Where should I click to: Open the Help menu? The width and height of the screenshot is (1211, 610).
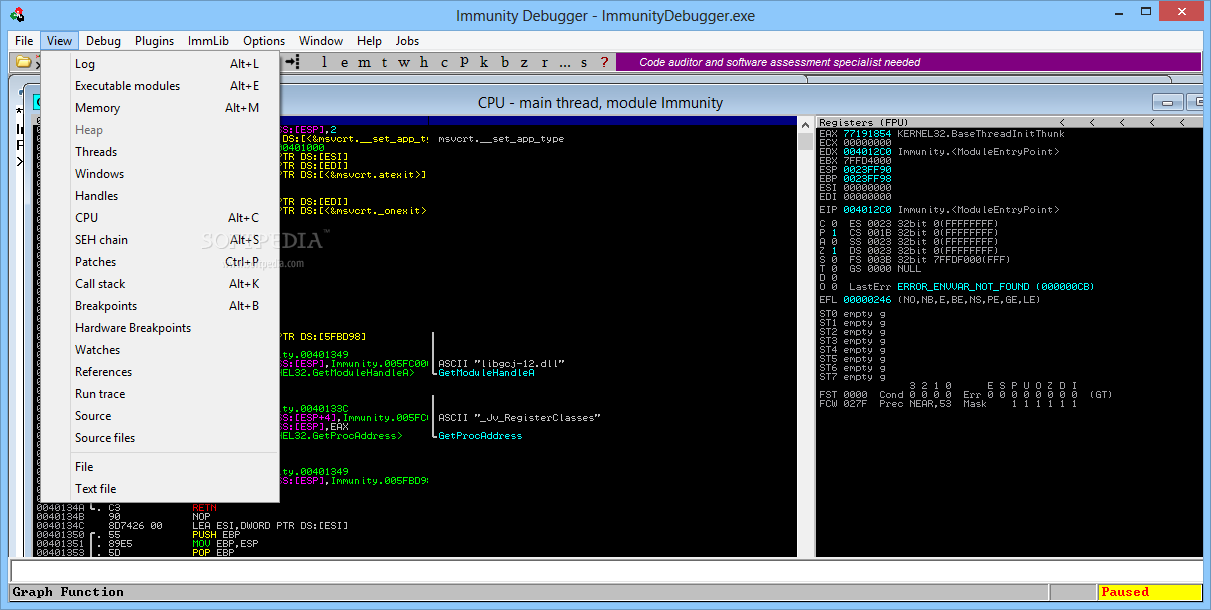(369, 41)
